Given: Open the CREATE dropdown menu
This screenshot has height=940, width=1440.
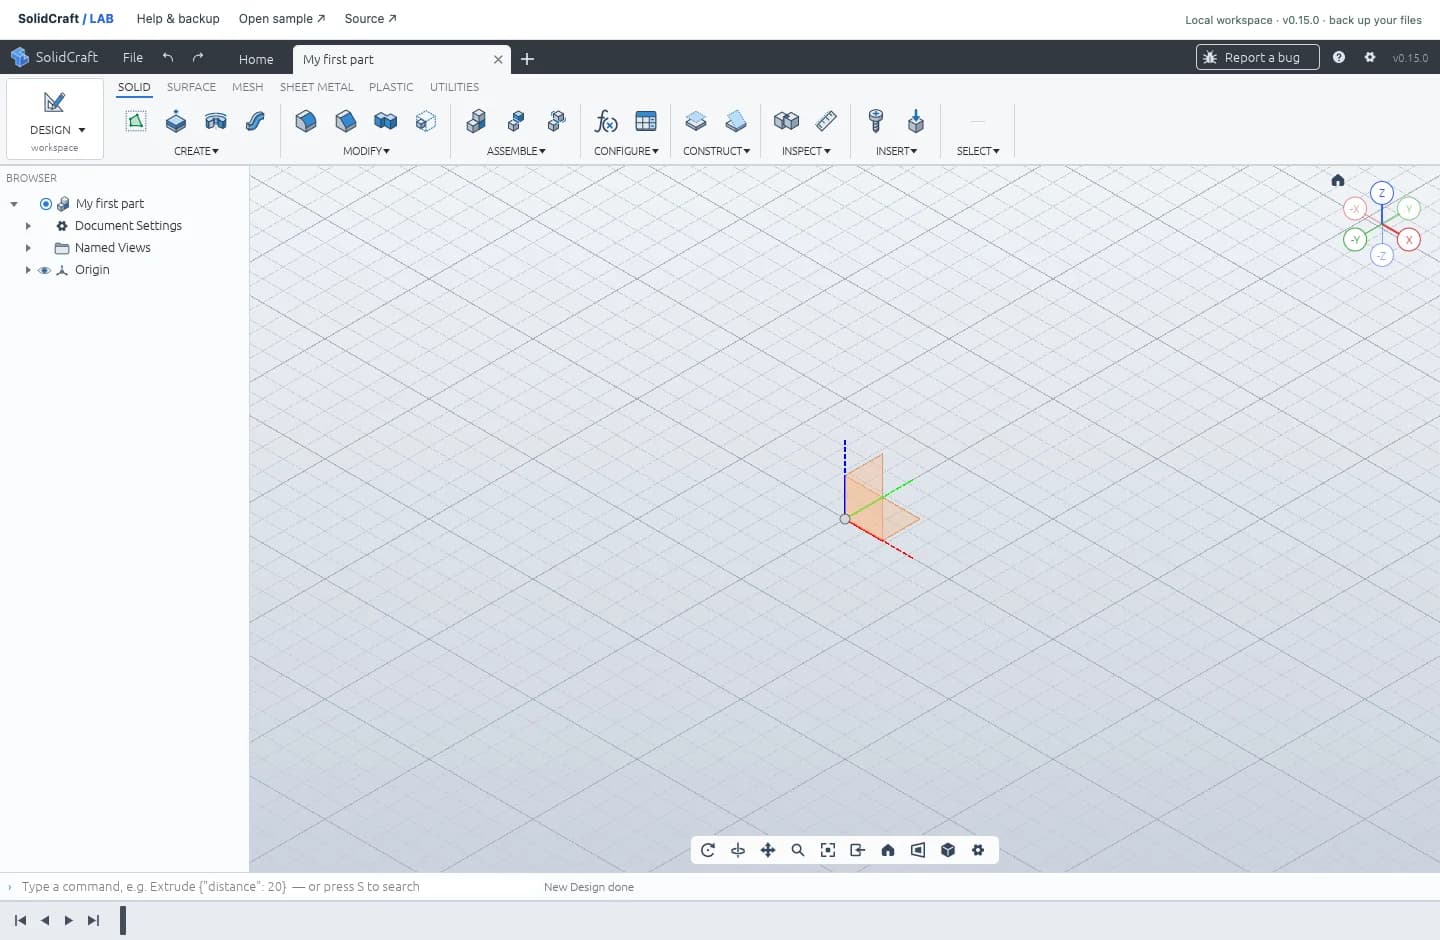Looking at the screenshot, I should coord(196,151).
